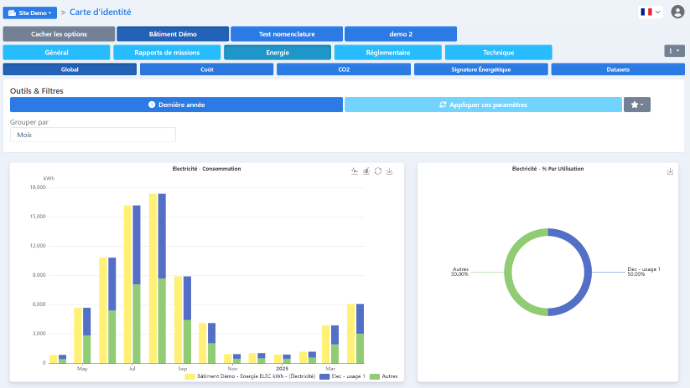Select the Test nomenclature tab
The image size is (690, 388).
pyautogui.click(x=287, y=34)
